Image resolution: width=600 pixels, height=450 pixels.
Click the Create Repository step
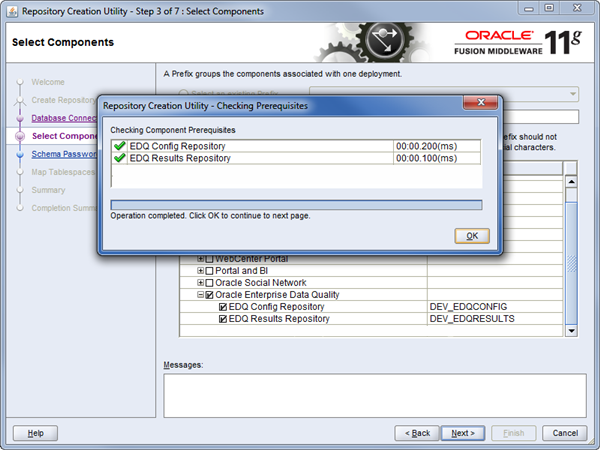tap(64, 100)
